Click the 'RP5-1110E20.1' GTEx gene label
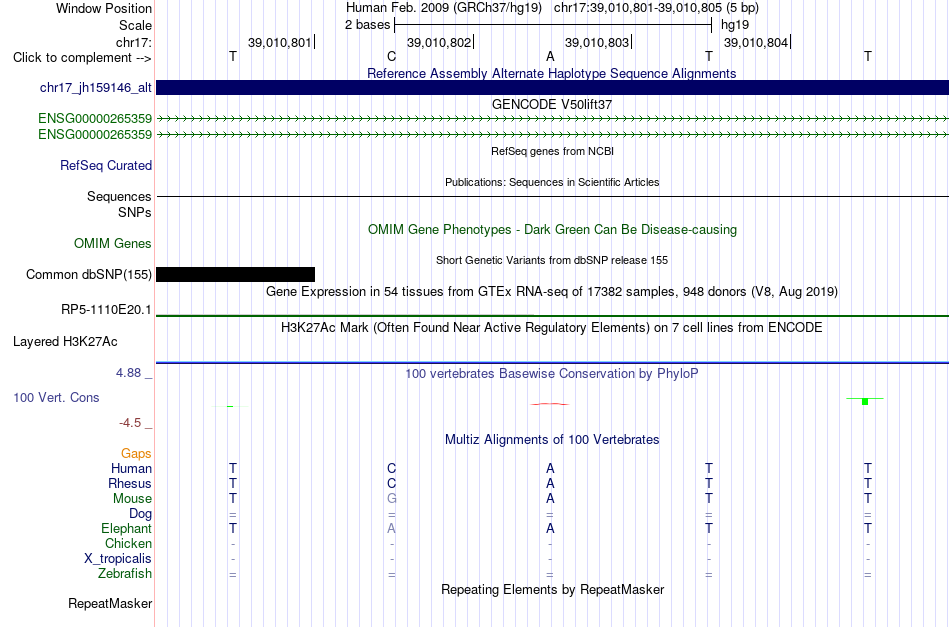The width and height of the screenshot is (950, 627). [106, 310]
